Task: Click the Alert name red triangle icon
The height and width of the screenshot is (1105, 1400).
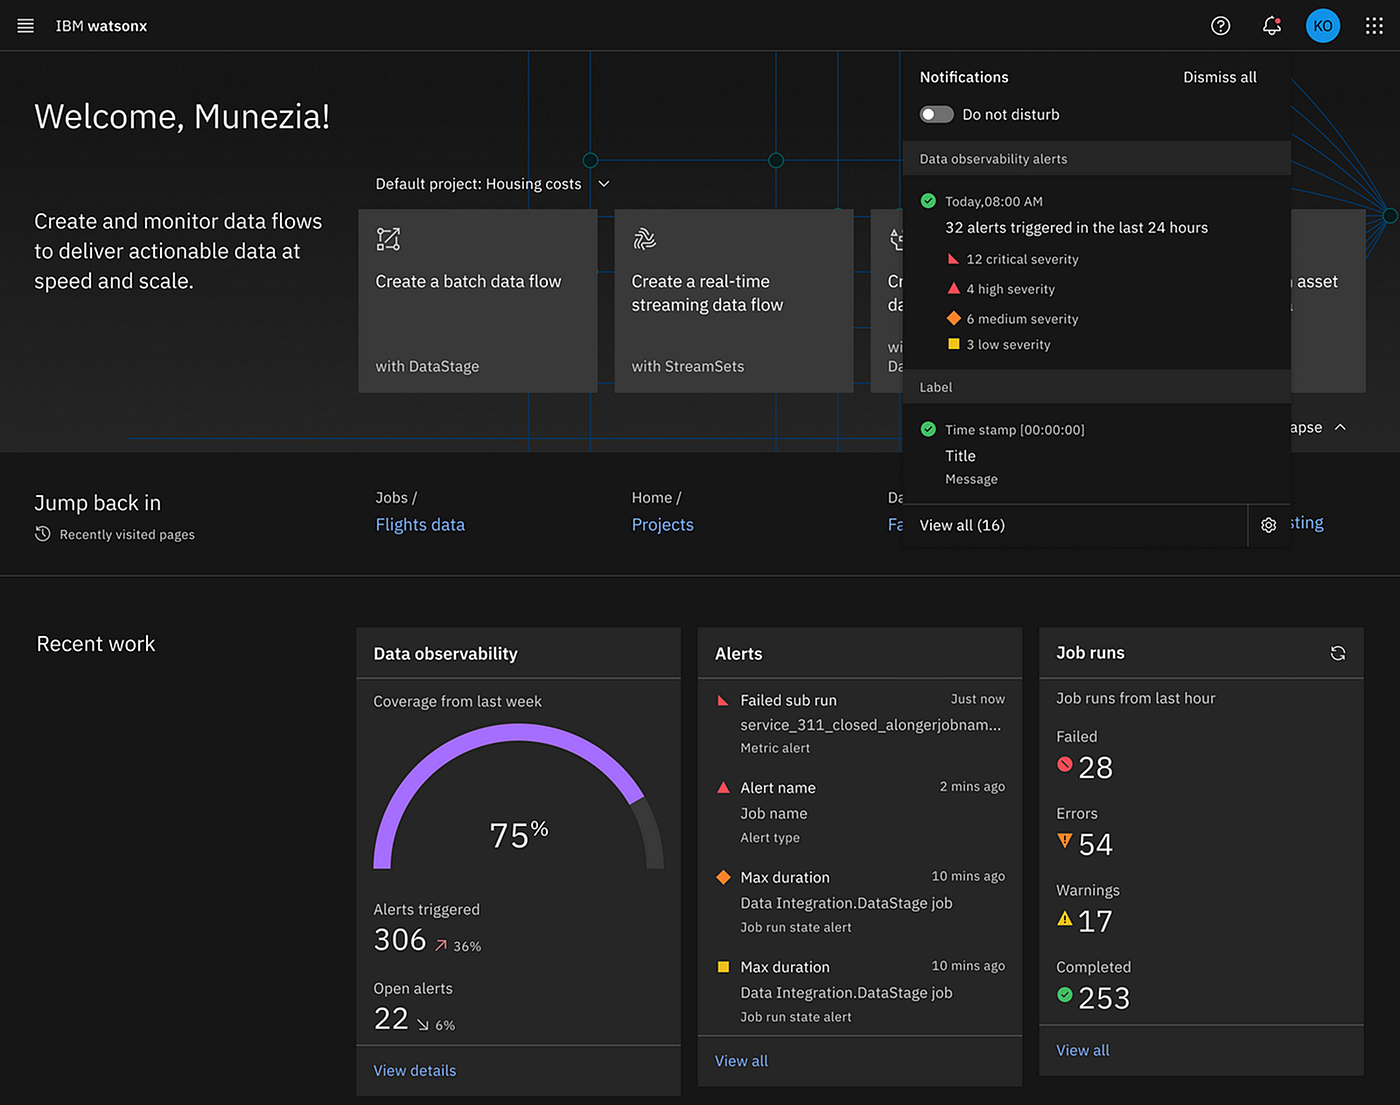Action: pyautogui.click(x=723, y=788)
